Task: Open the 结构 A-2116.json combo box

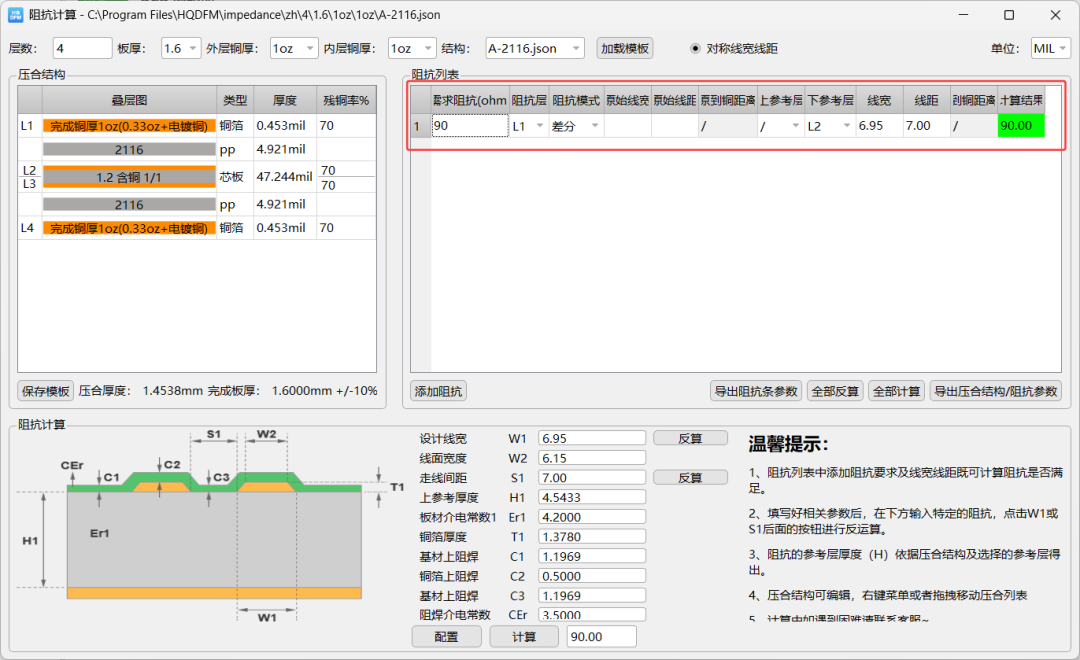Action: point(534,48)
